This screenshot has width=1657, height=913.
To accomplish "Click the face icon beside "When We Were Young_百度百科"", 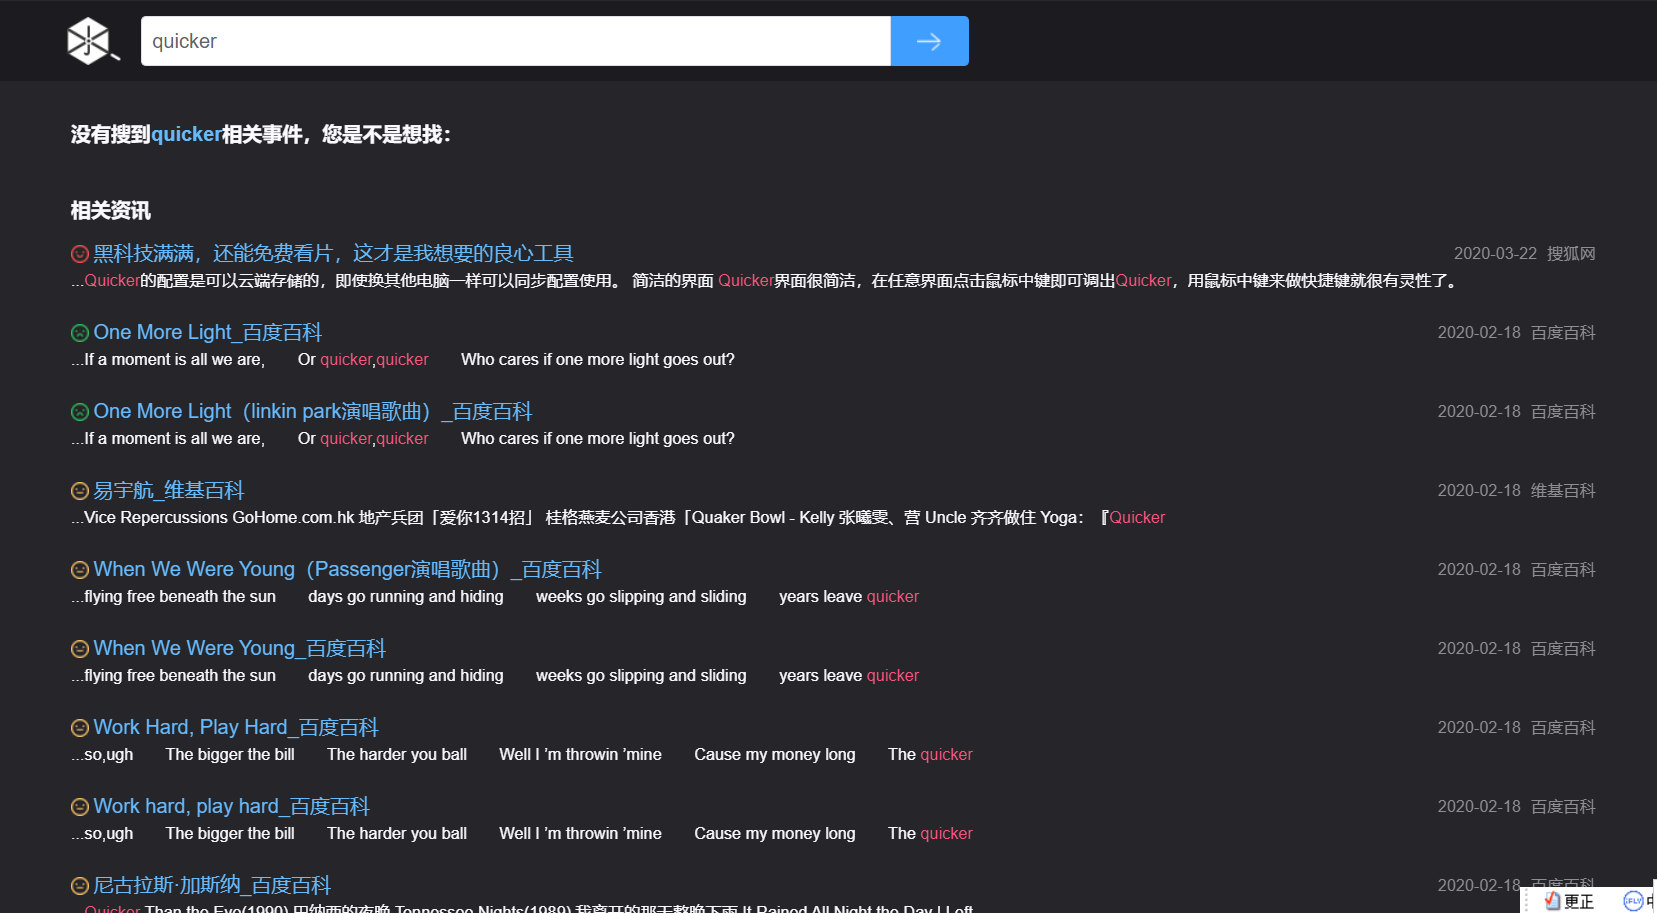I will [x=80, y=649].
